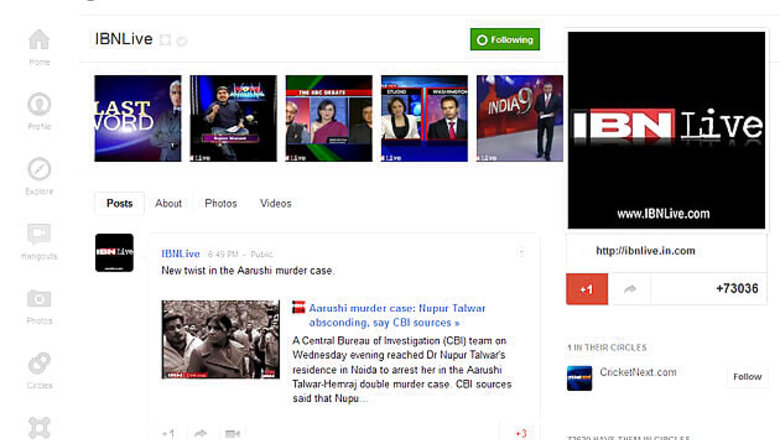Select the Posts tab
Viewport: 780px width, 440px height.
tap(119, 203)
